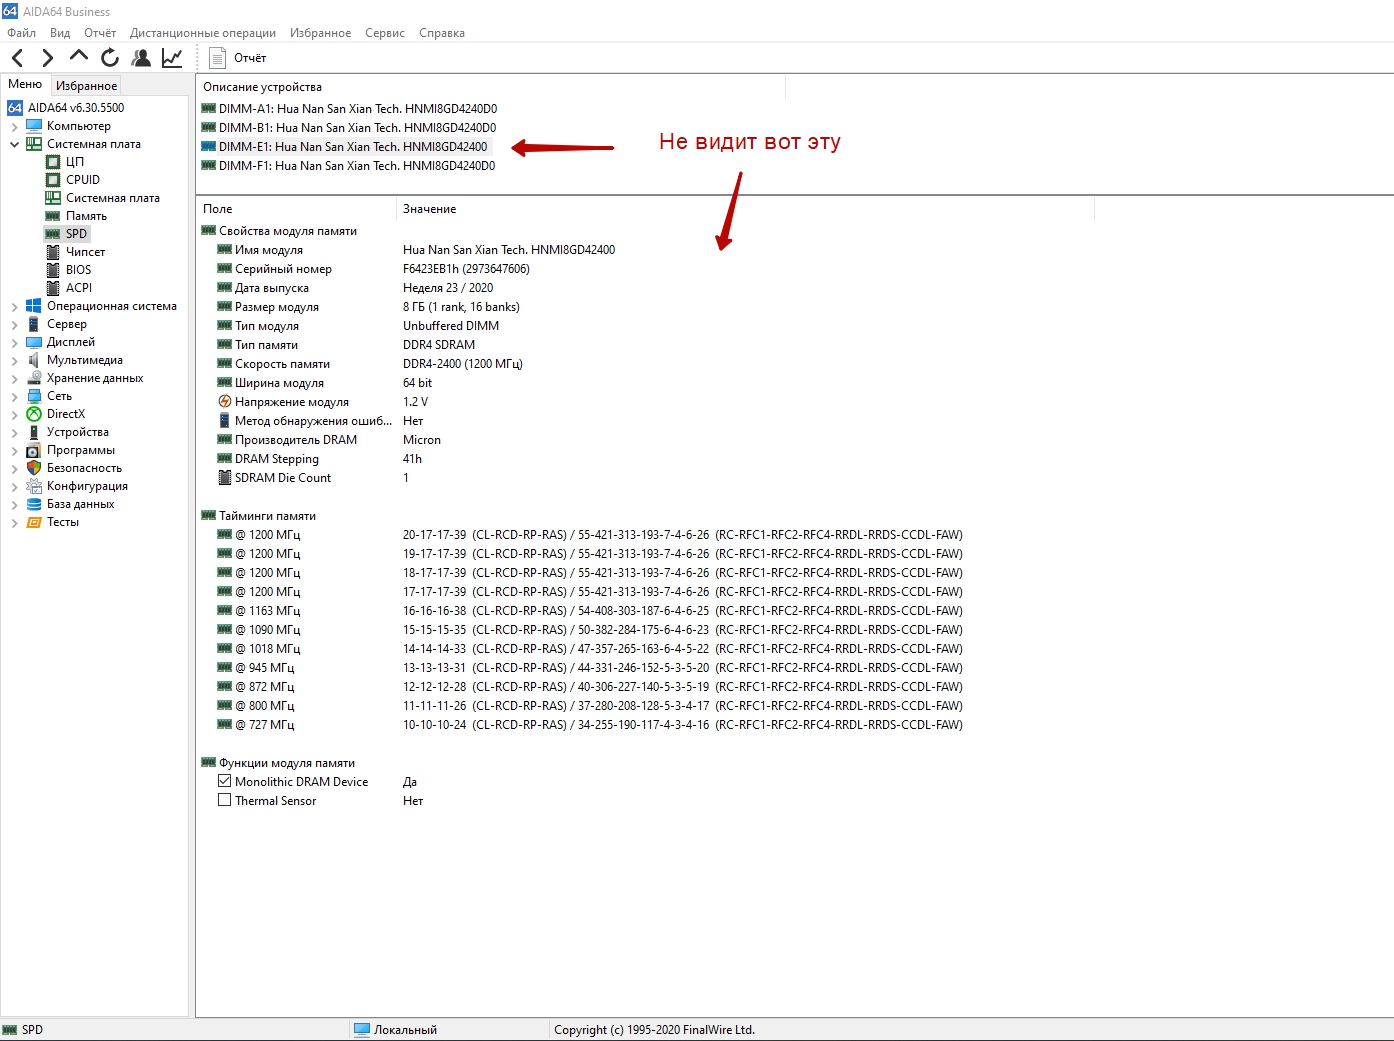Click the BIOS chip icon

coord(53,270)
